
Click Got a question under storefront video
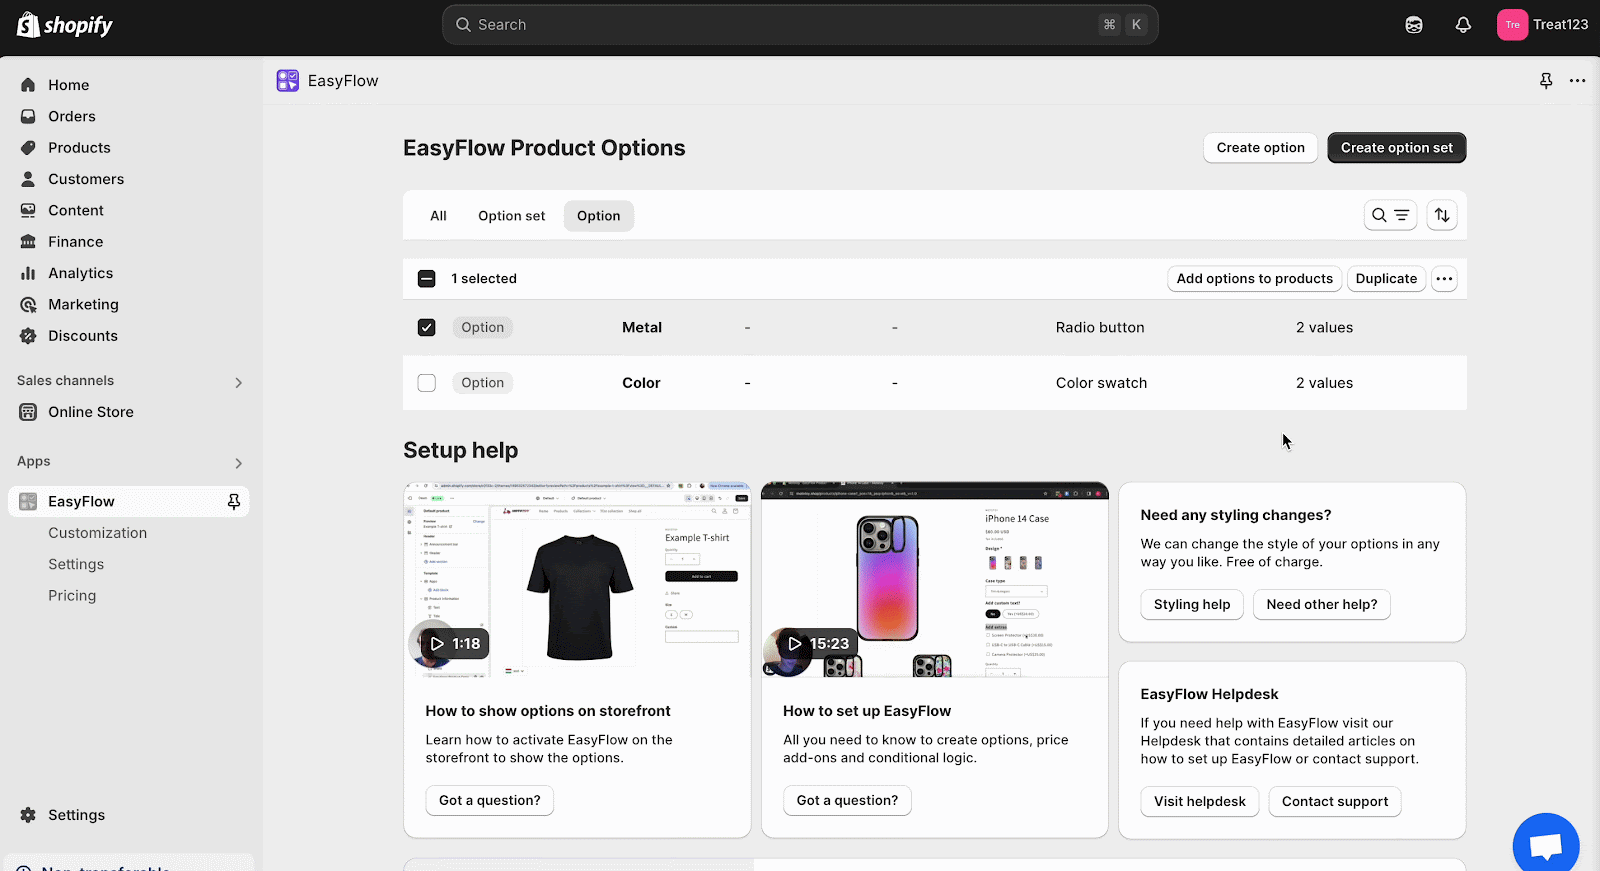pos(490,801)
